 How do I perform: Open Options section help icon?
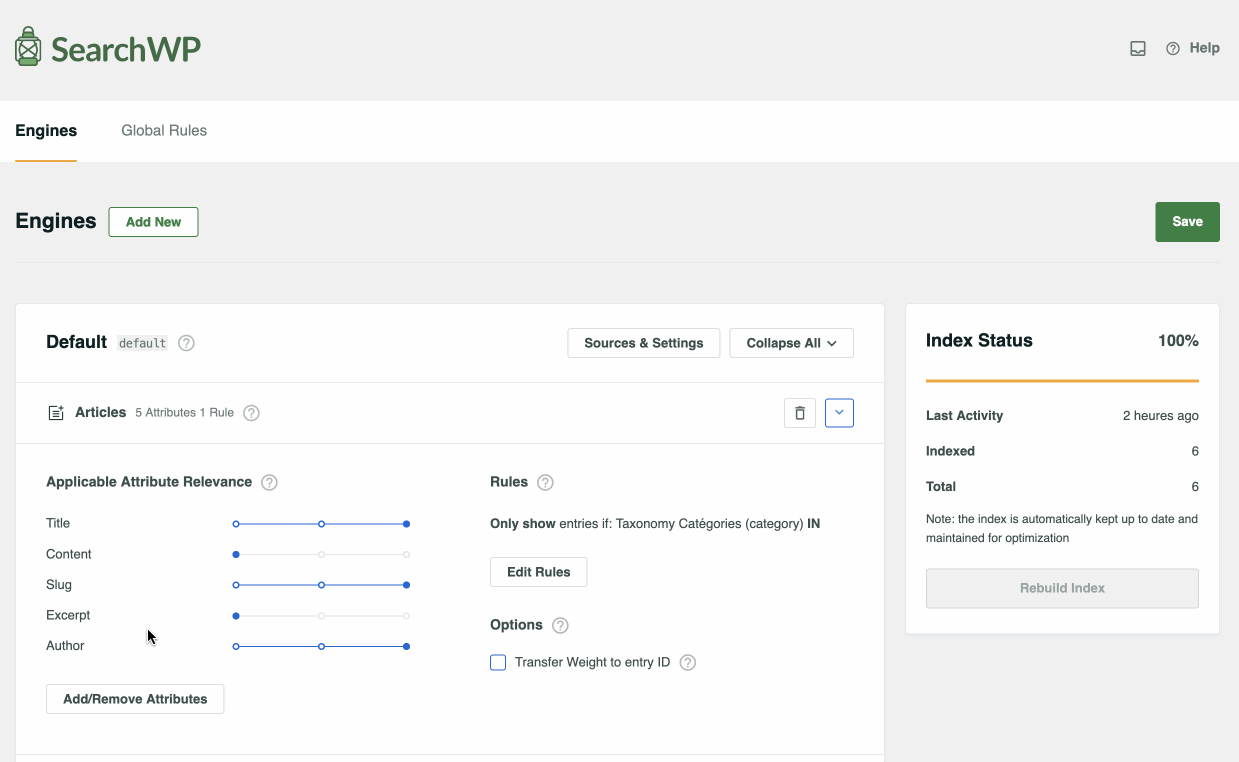tap(560, 625)
